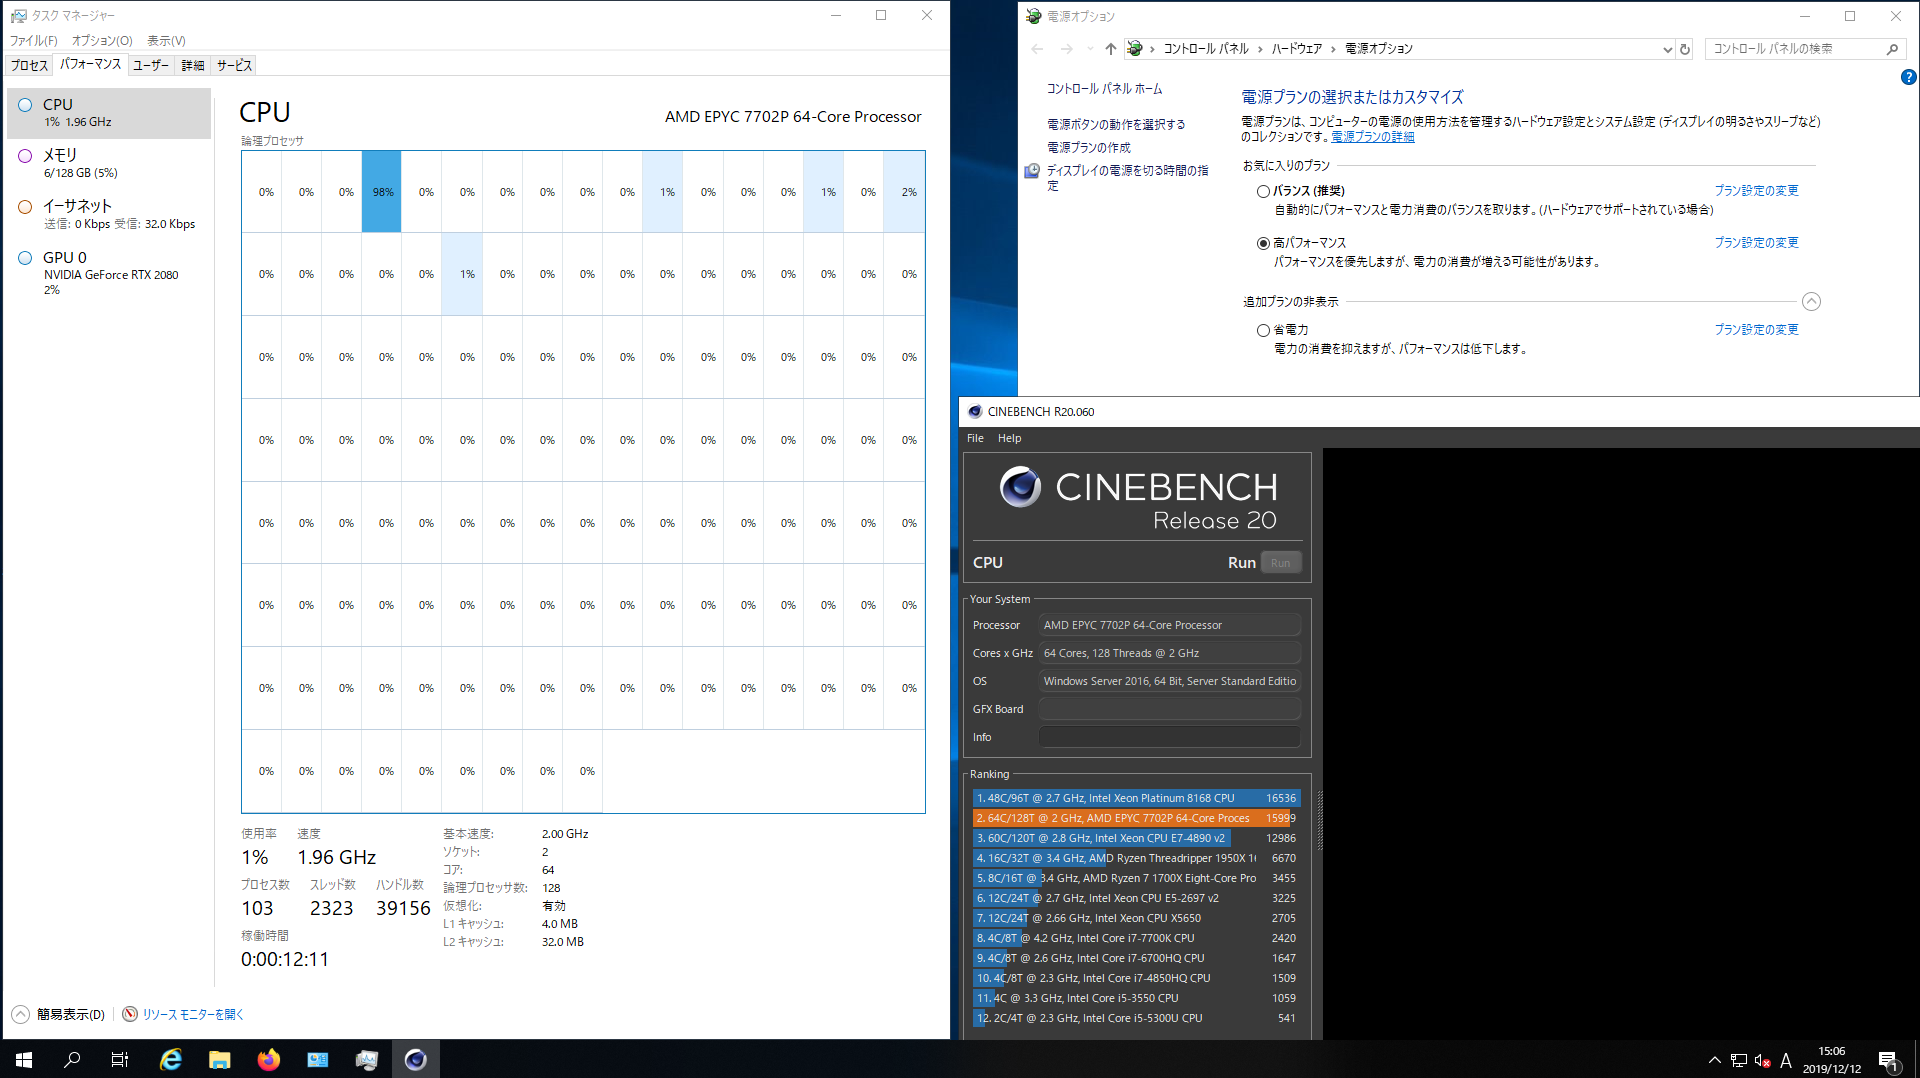Screen dimensions: 1920x1078
Task: Select the High Performance power plan
Action: pos(1263,243)
